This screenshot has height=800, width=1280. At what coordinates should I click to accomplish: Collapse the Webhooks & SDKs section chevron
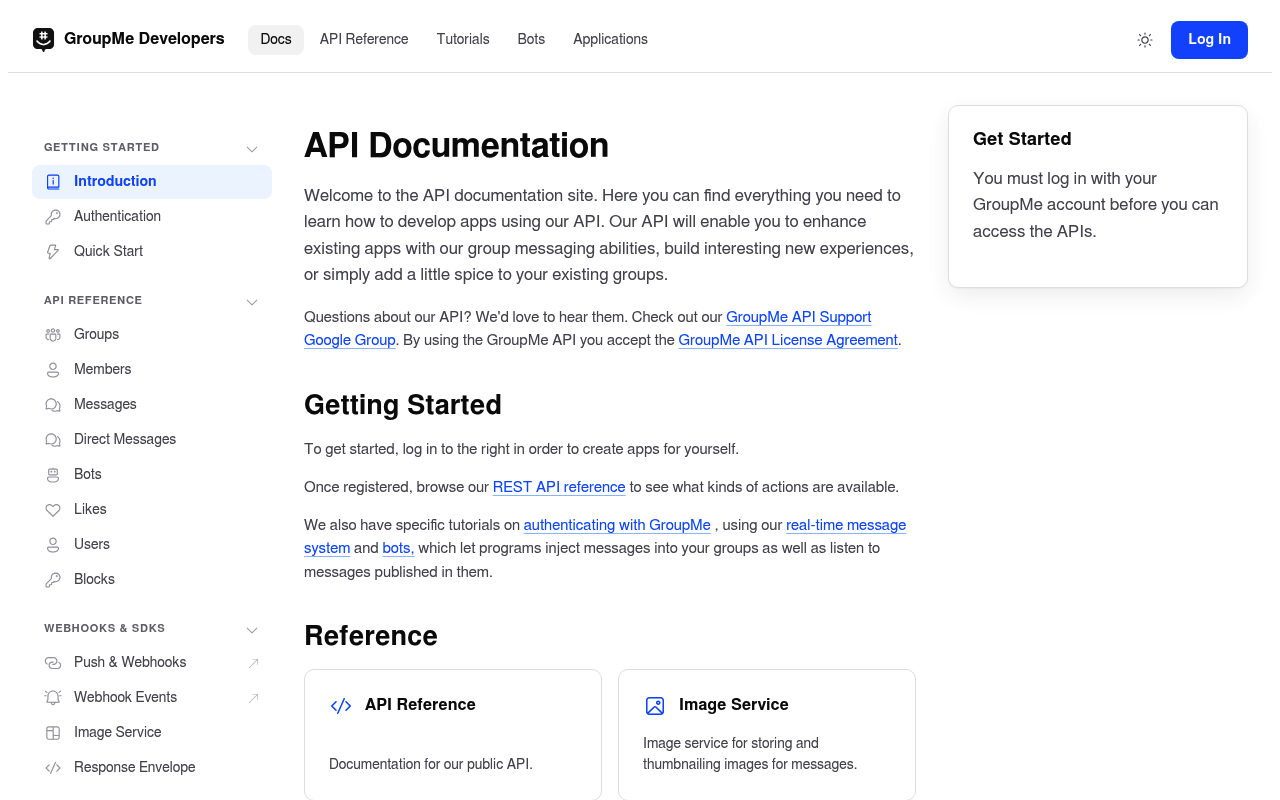click(252, 630)
